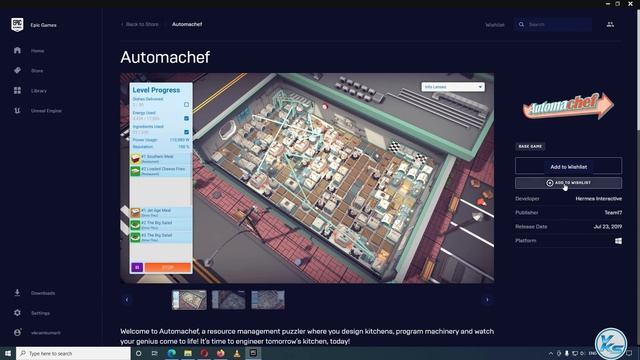
Task: Select the third screenshot thumbnail
Action: click(x=268, y=300)
